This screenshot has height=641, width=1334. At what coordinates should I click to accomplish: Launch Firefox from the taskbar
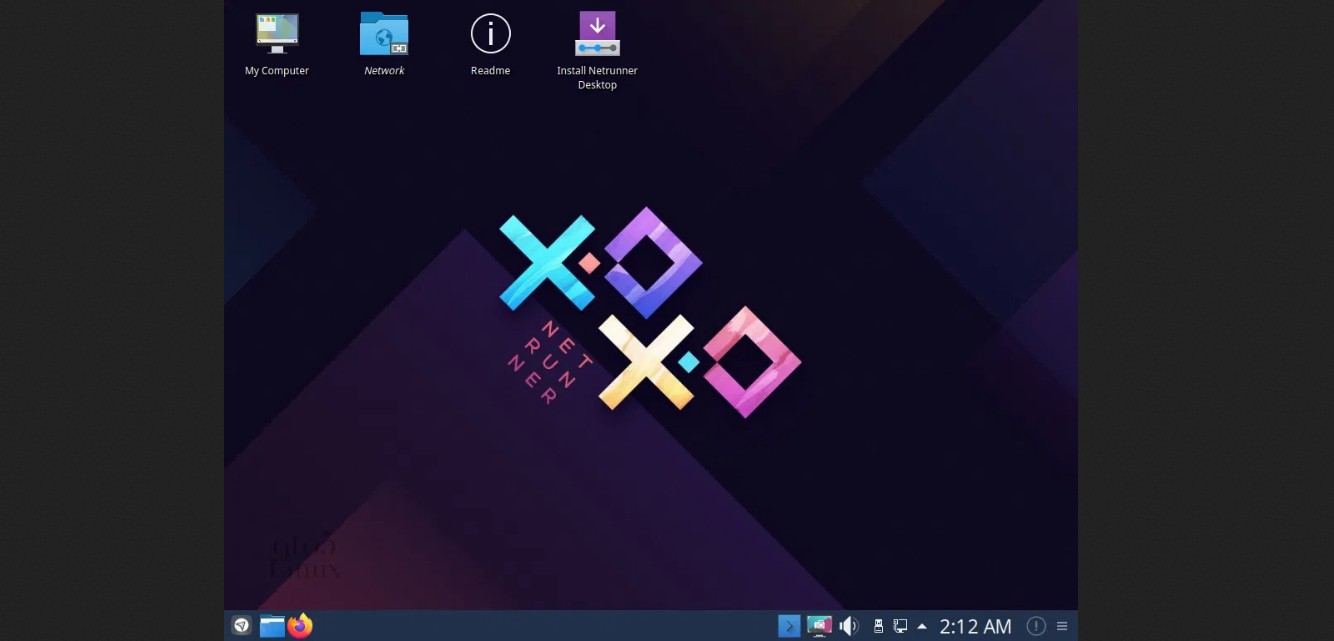coord(300,626)
